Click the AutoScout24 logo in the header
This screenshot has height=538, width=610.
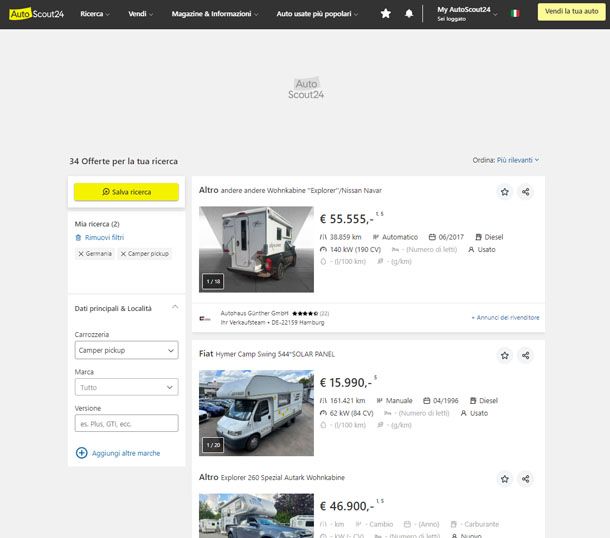point(37,14)
